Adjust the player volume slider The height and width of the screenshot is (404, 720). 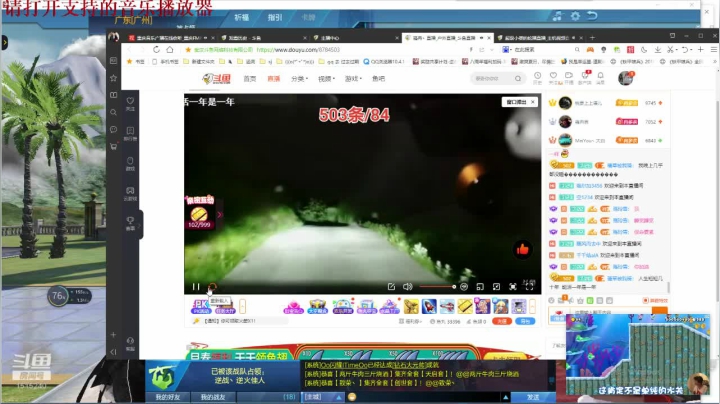437,286
